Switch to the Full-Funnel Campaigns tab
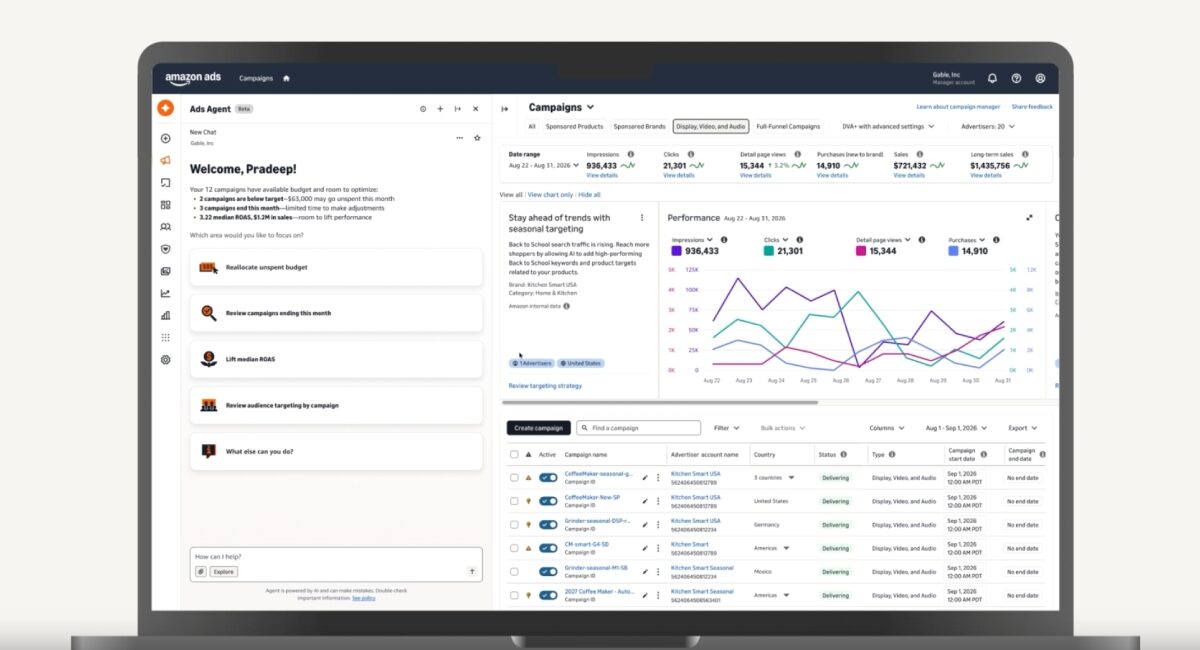The height and width of the screenshot is (650, 1200). point(788,127)
